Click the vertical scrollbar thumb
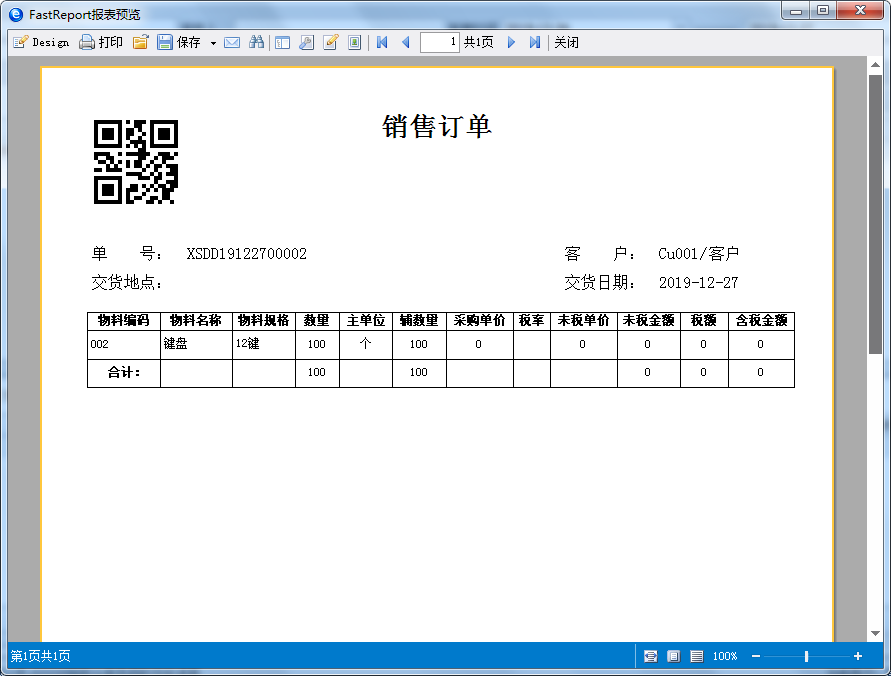 [875, 214]
